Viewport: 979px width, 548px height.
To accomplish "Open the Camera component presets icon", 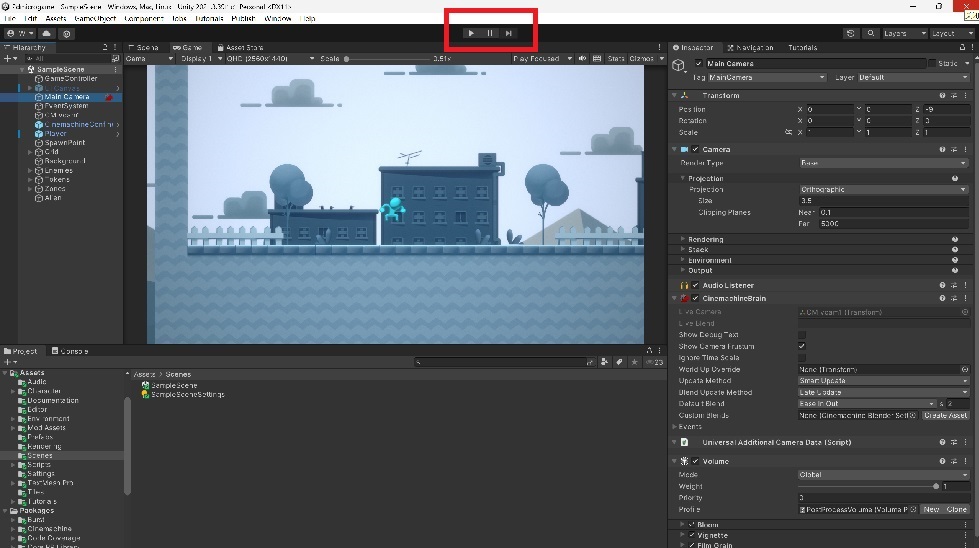I will pyautogui.click(x=953, y=150).
